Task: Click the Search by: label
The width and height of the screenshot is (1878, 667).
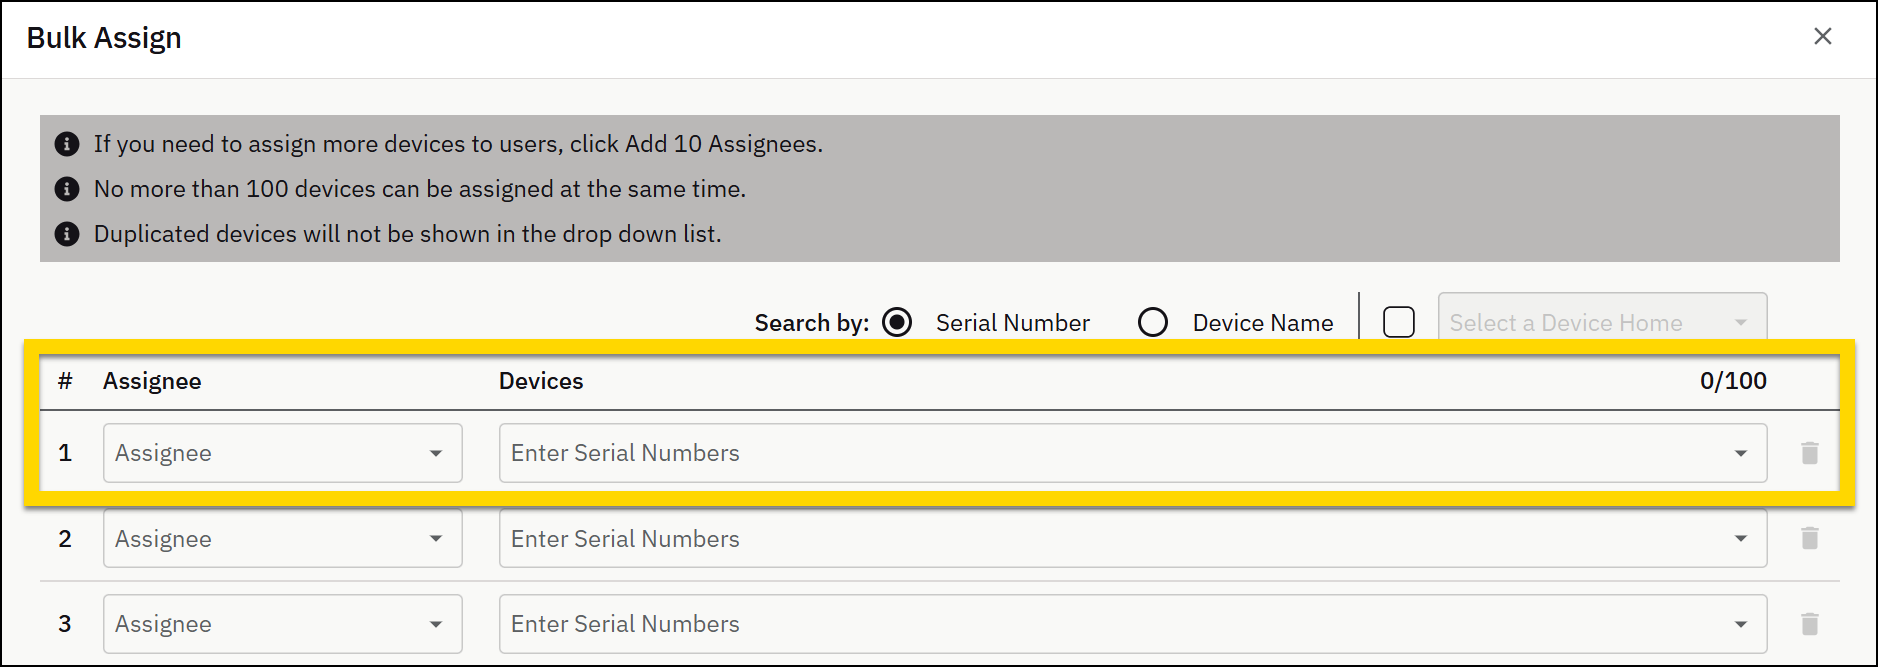Action: coord(812,323)
